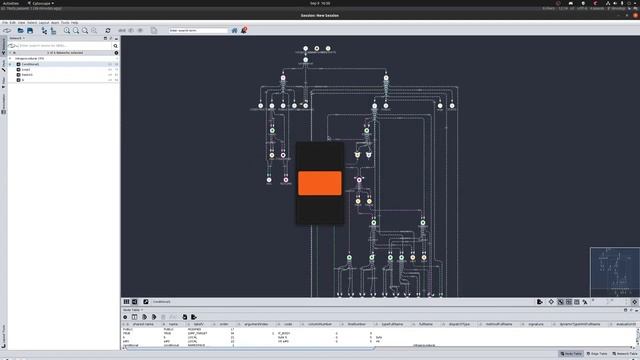Click the Node Table horizontal scrollbar

click(249, 348)
